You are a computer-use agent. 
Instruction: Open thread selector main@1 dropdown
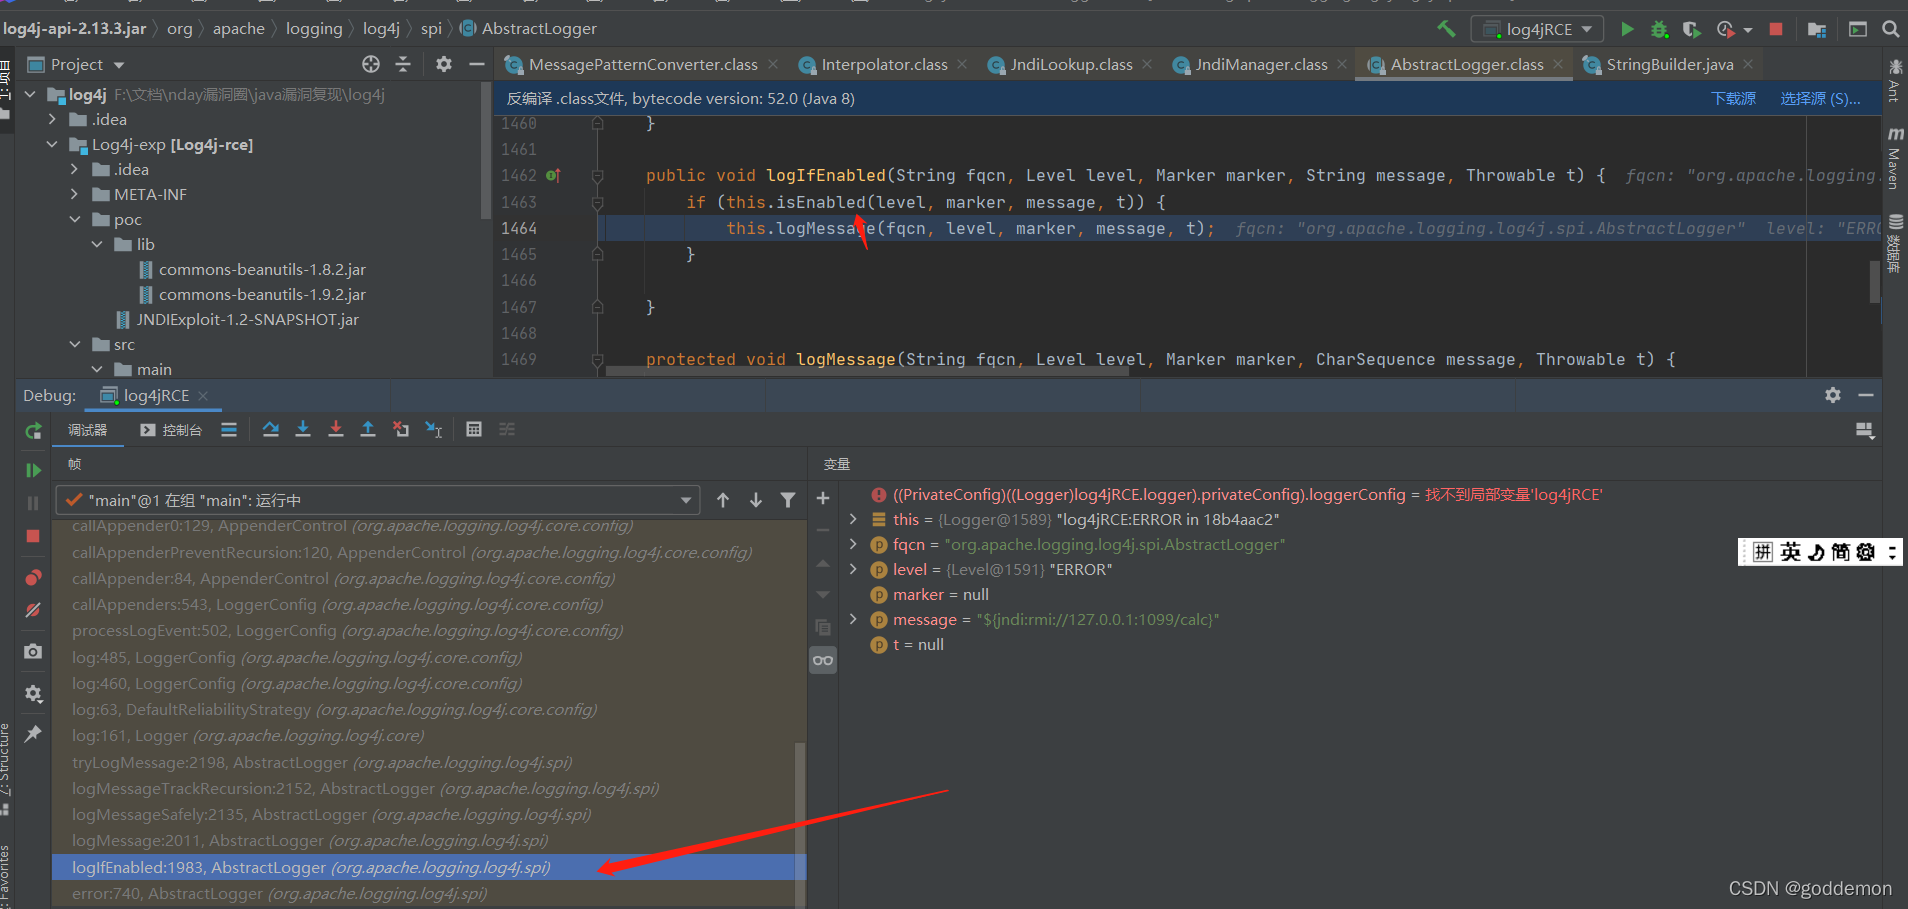point(377,500)
